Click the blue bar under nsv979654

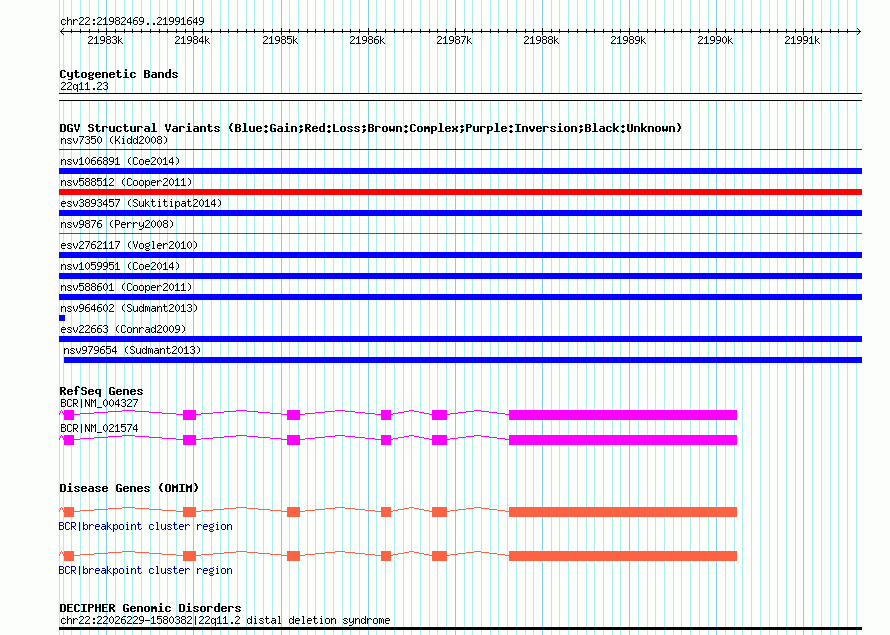coord(463,360)
